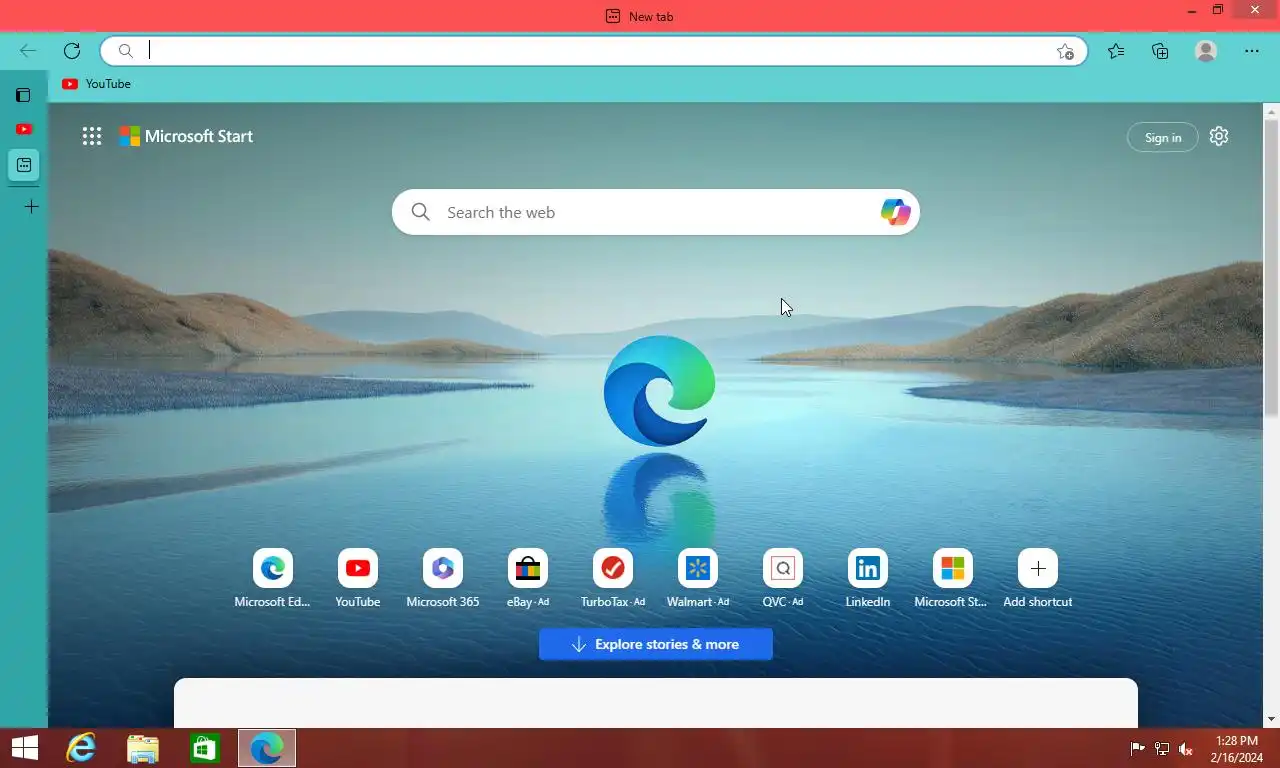Click the Search the web box

pos(655,212)
